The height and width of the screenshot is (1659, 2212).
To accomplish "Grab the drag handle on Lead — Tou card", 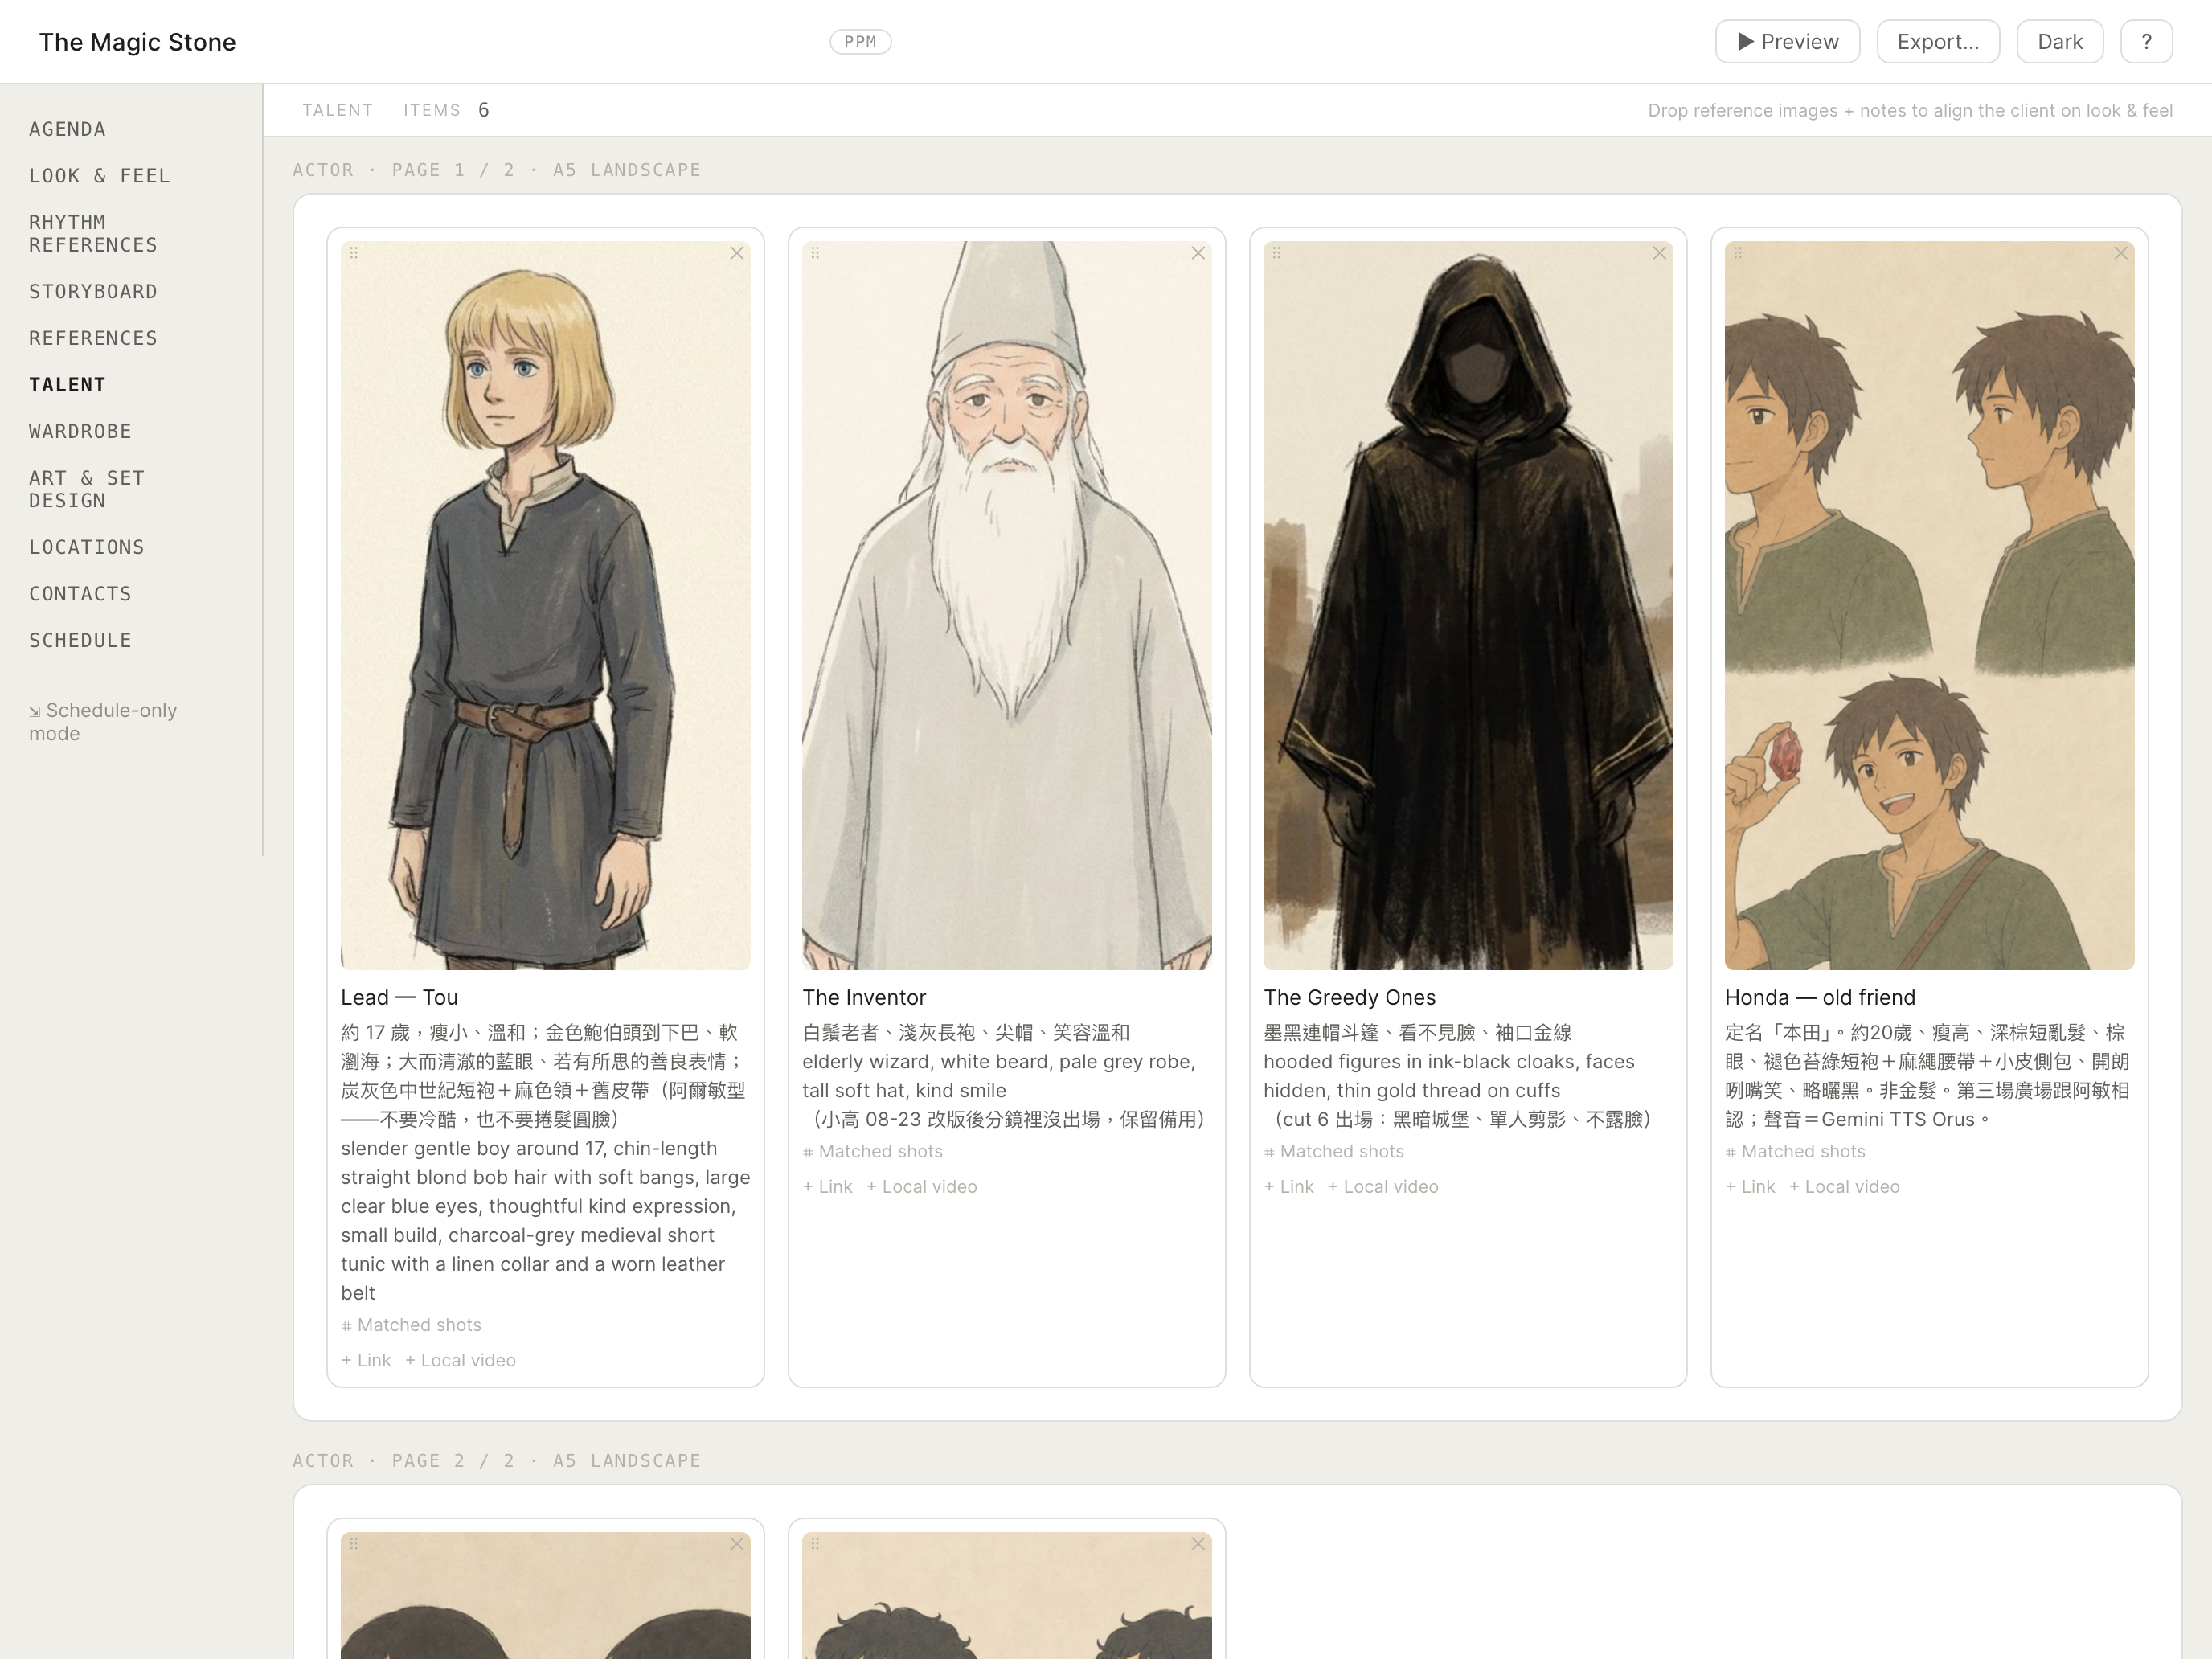I will pos(354,254).
